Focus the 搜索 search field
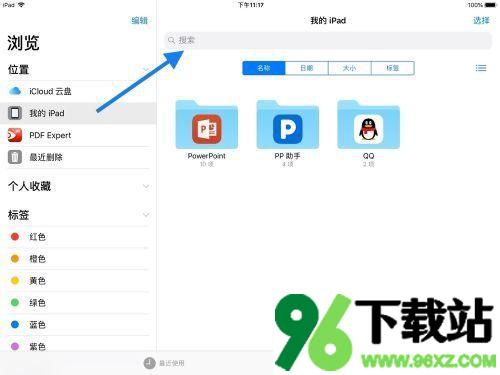 328,40
